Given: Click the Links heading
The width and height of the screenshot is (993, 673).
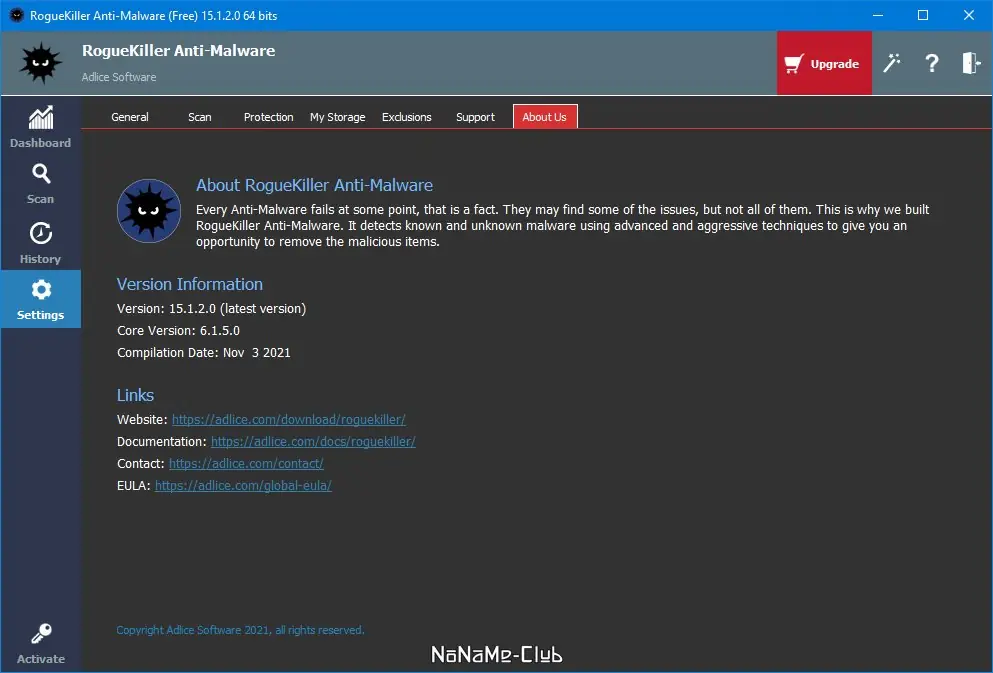Looking at the screenshot, I should [x=135, y=395].
